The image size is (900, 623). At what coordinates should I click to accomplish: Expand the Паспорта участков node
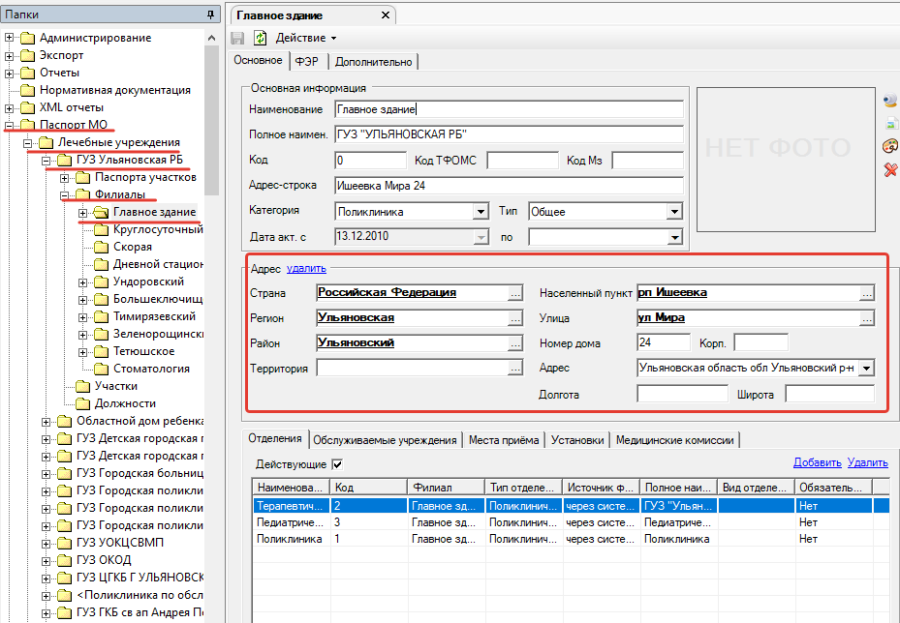[x=64, y=177]
